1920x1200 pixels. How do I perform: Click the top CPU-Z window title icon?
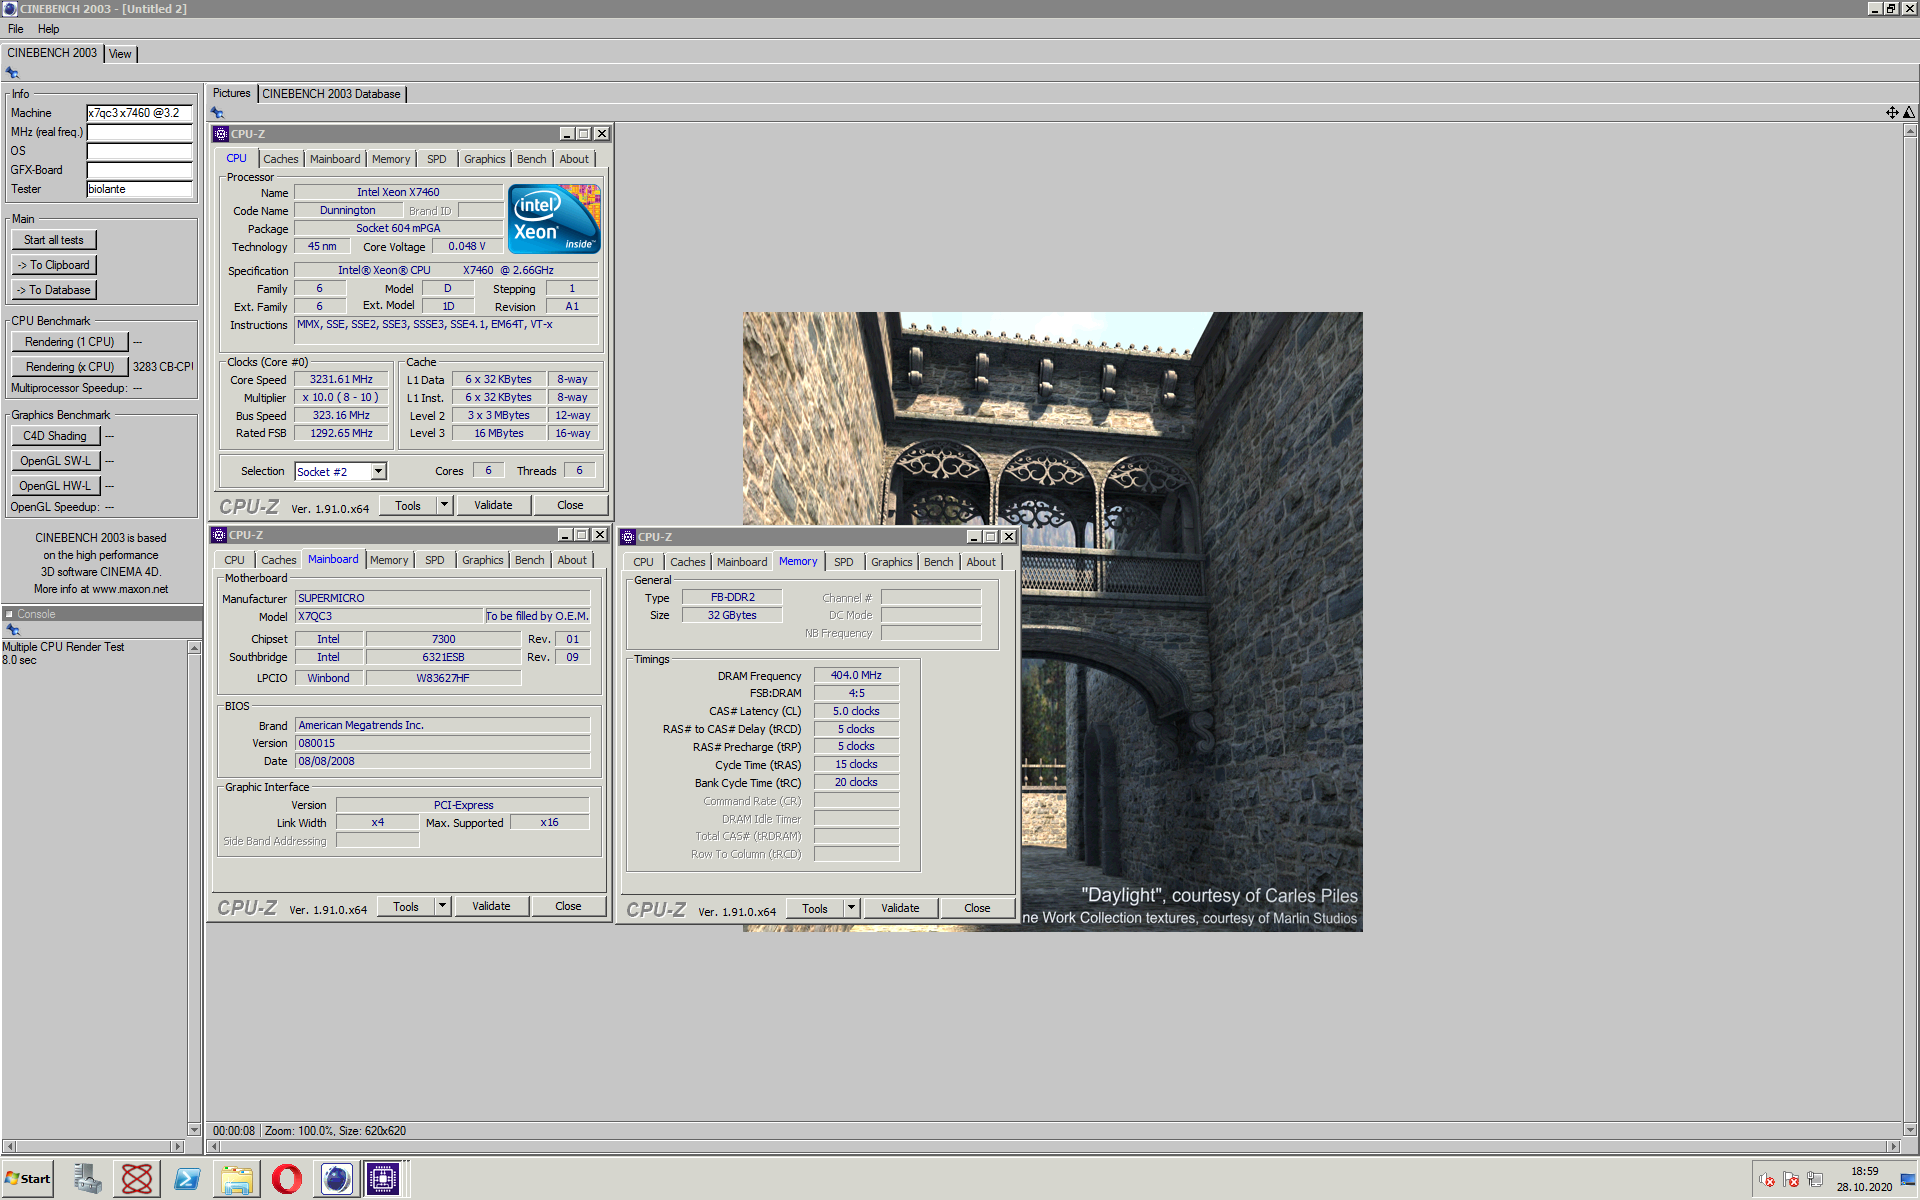pos(221,134)
